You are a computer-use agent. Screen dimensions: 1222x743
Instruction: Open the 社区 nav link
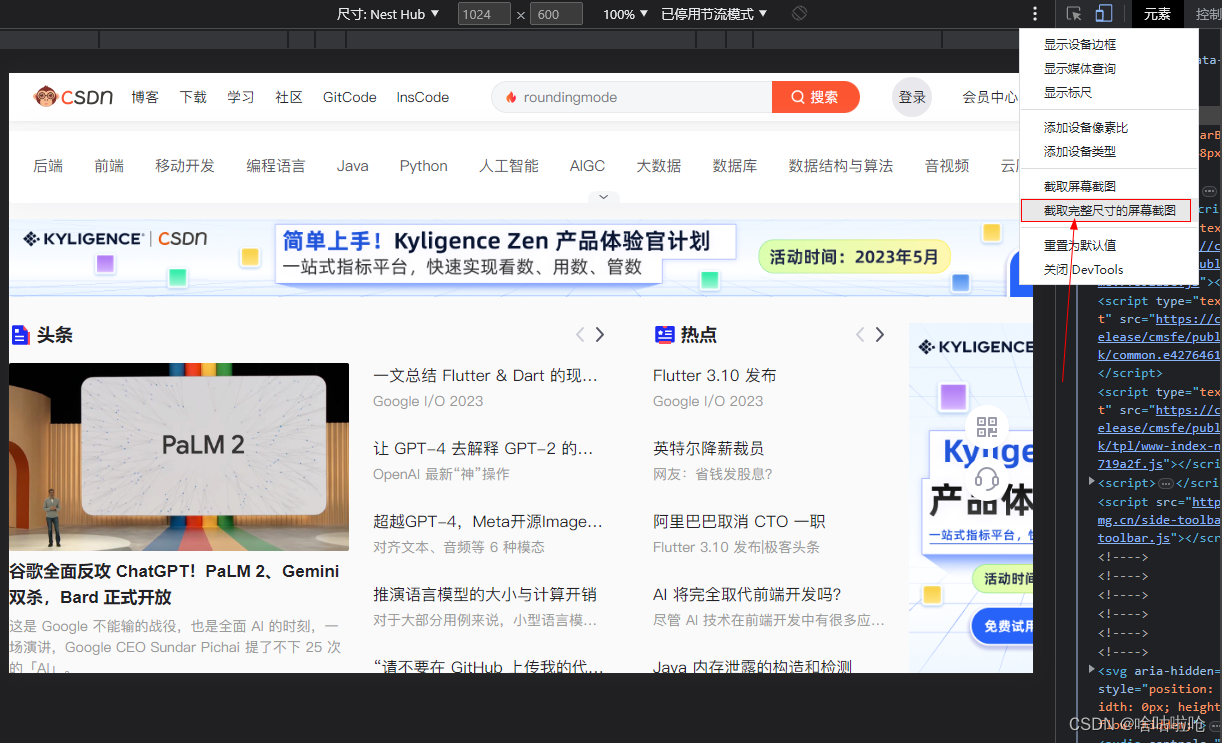[x=289, y=97]
